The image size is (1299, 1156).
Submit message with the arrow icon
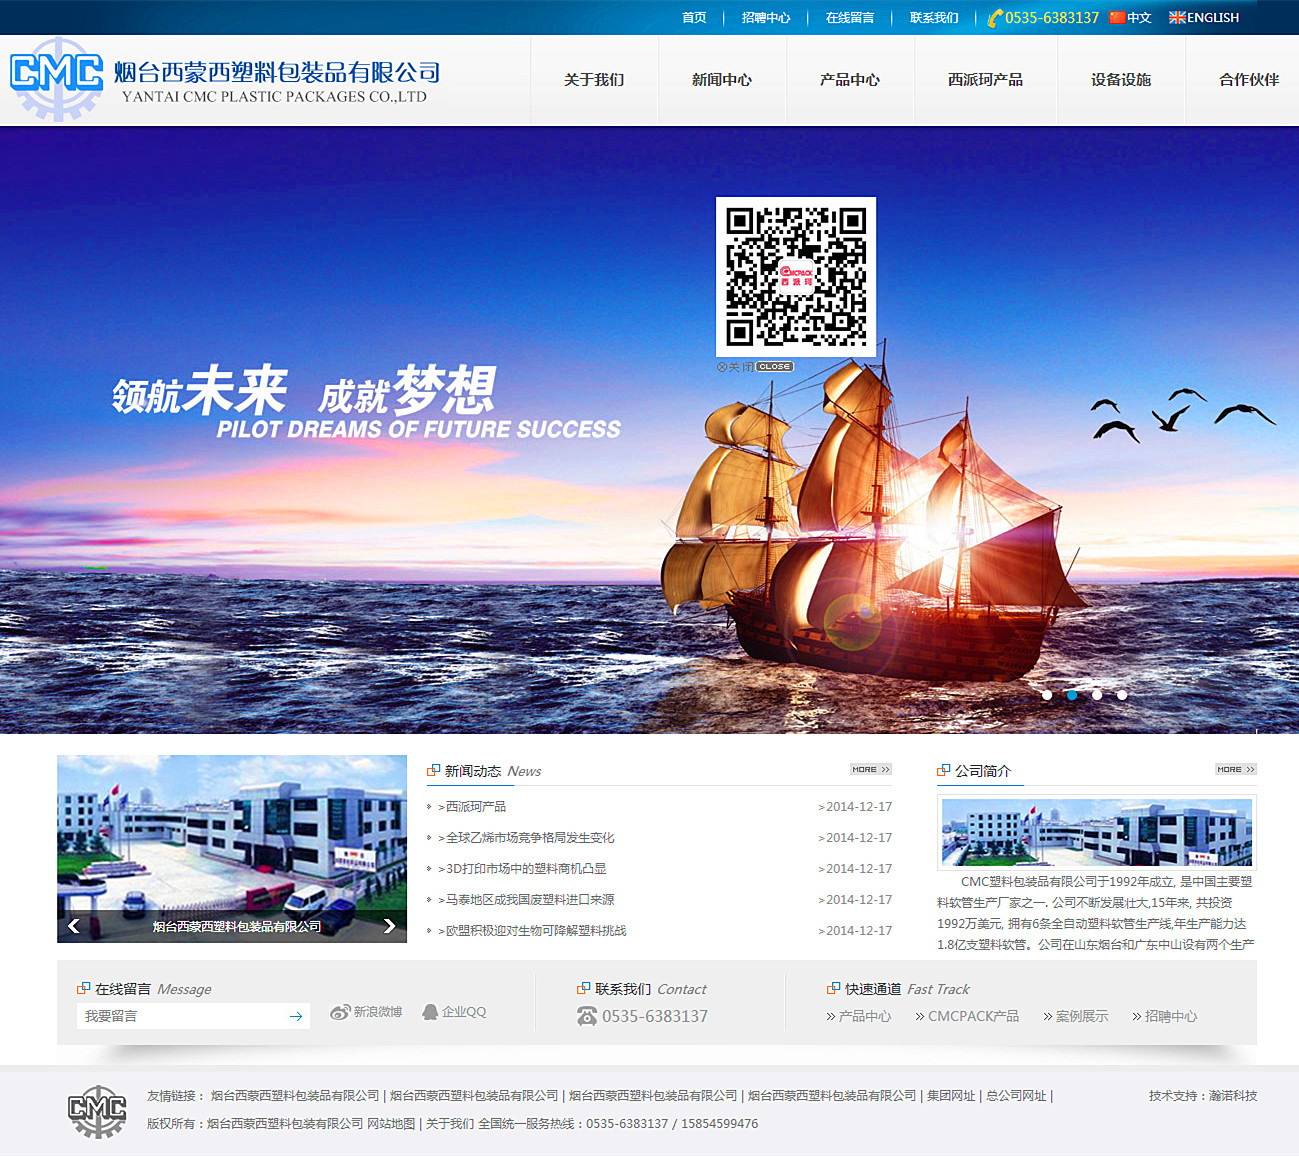pyautogui.click(x=296, y=1016)
